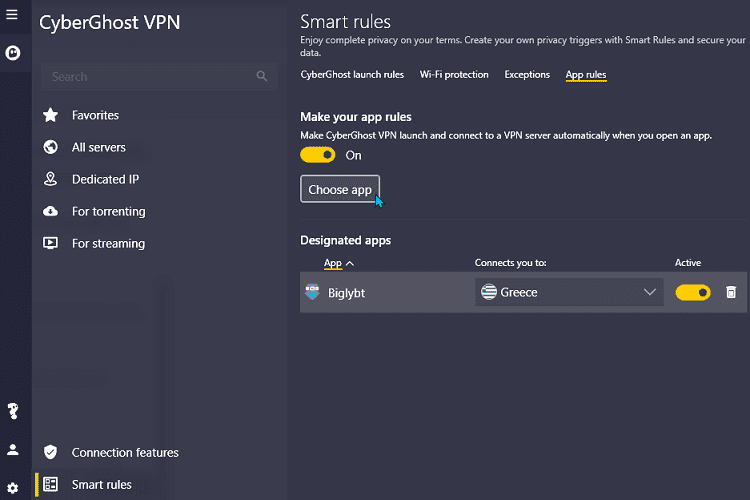750x500 pixels.
Task: Open the hamburger menu icon
Action: point(12,14)
